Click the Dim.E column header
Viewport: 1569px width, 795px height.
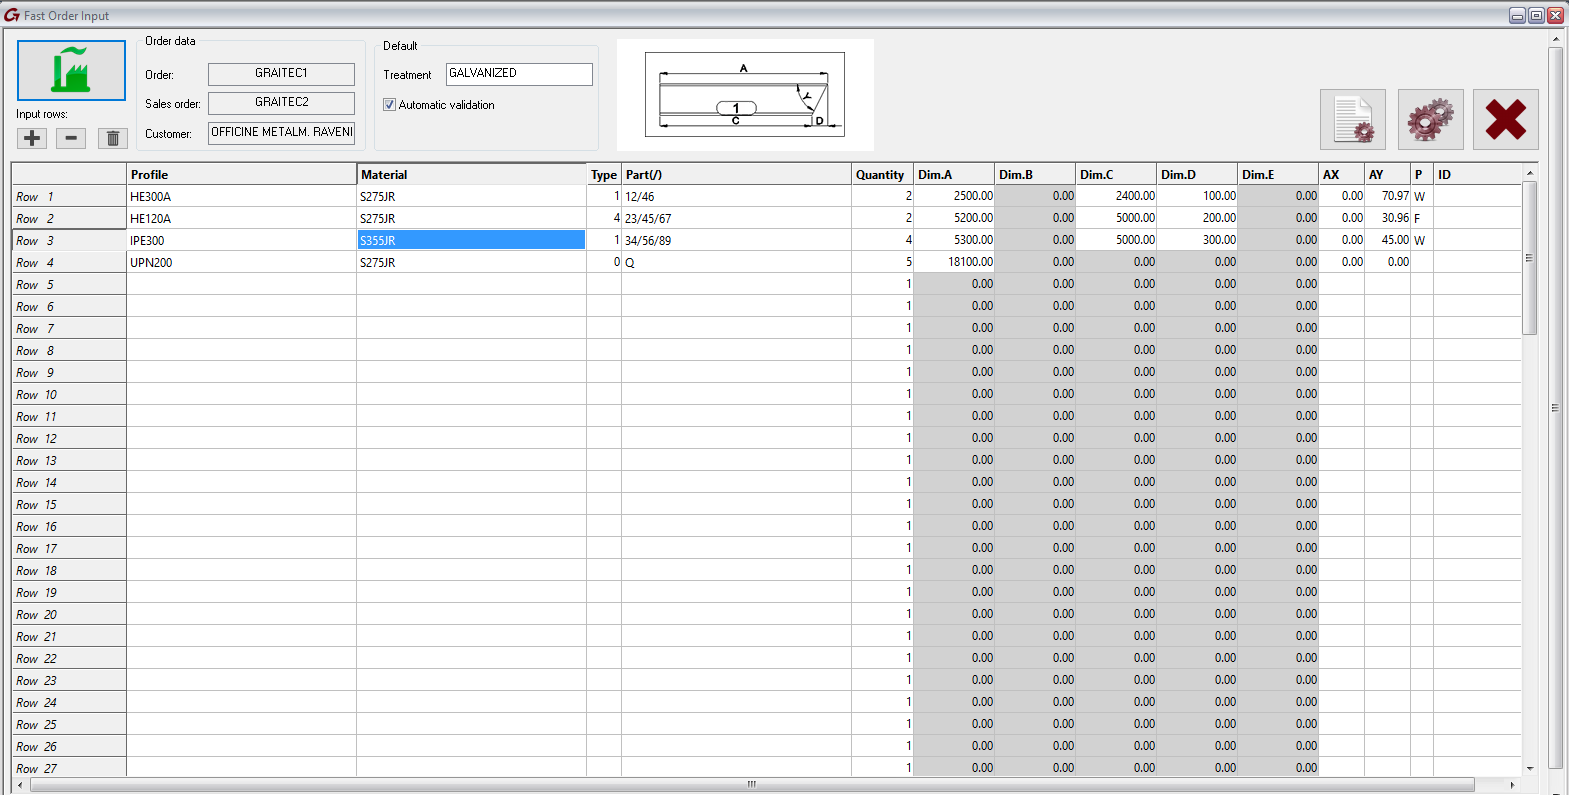click(1278, 174)
